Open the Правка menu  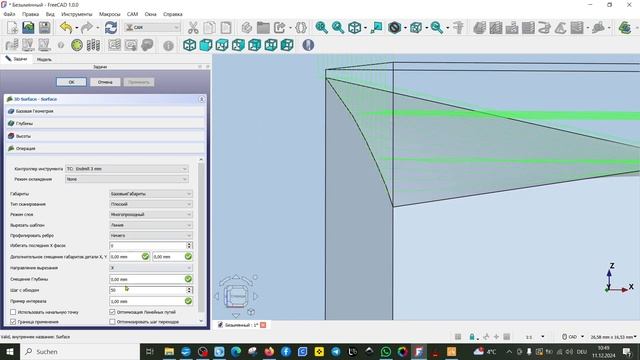pyautogui.click(x=31, y=14)
